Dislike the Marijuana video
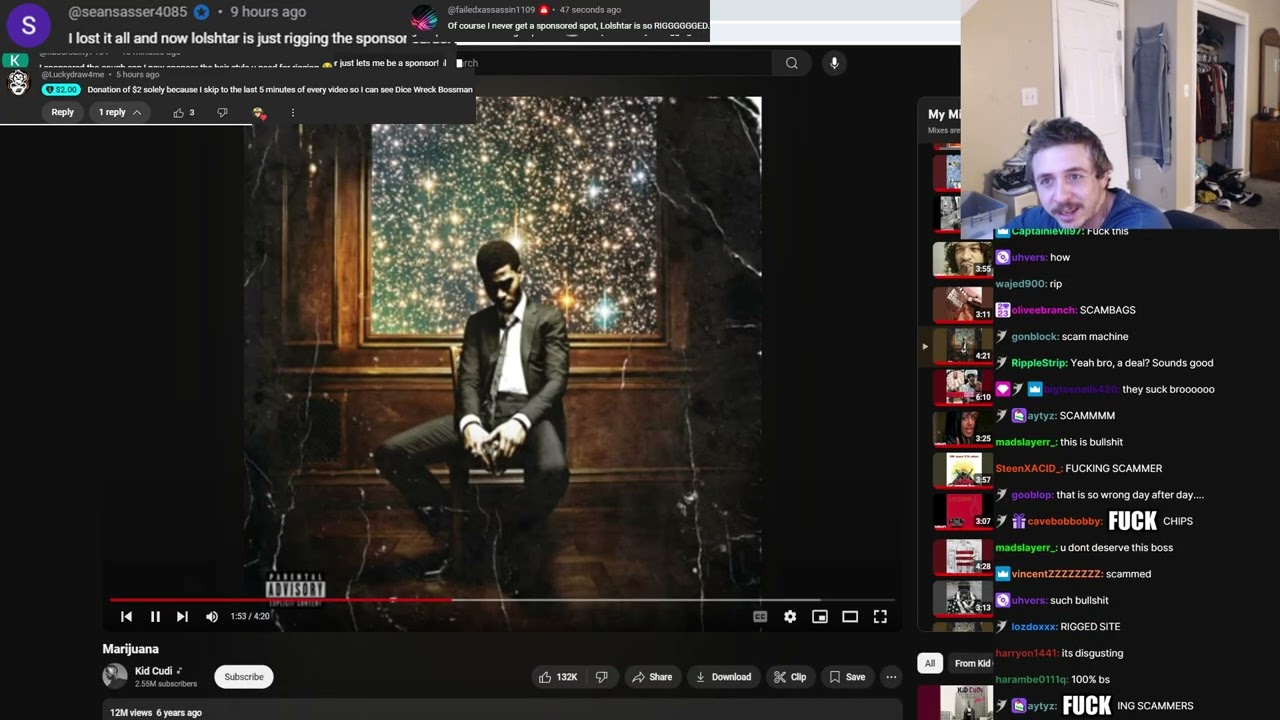 point(601,677)
